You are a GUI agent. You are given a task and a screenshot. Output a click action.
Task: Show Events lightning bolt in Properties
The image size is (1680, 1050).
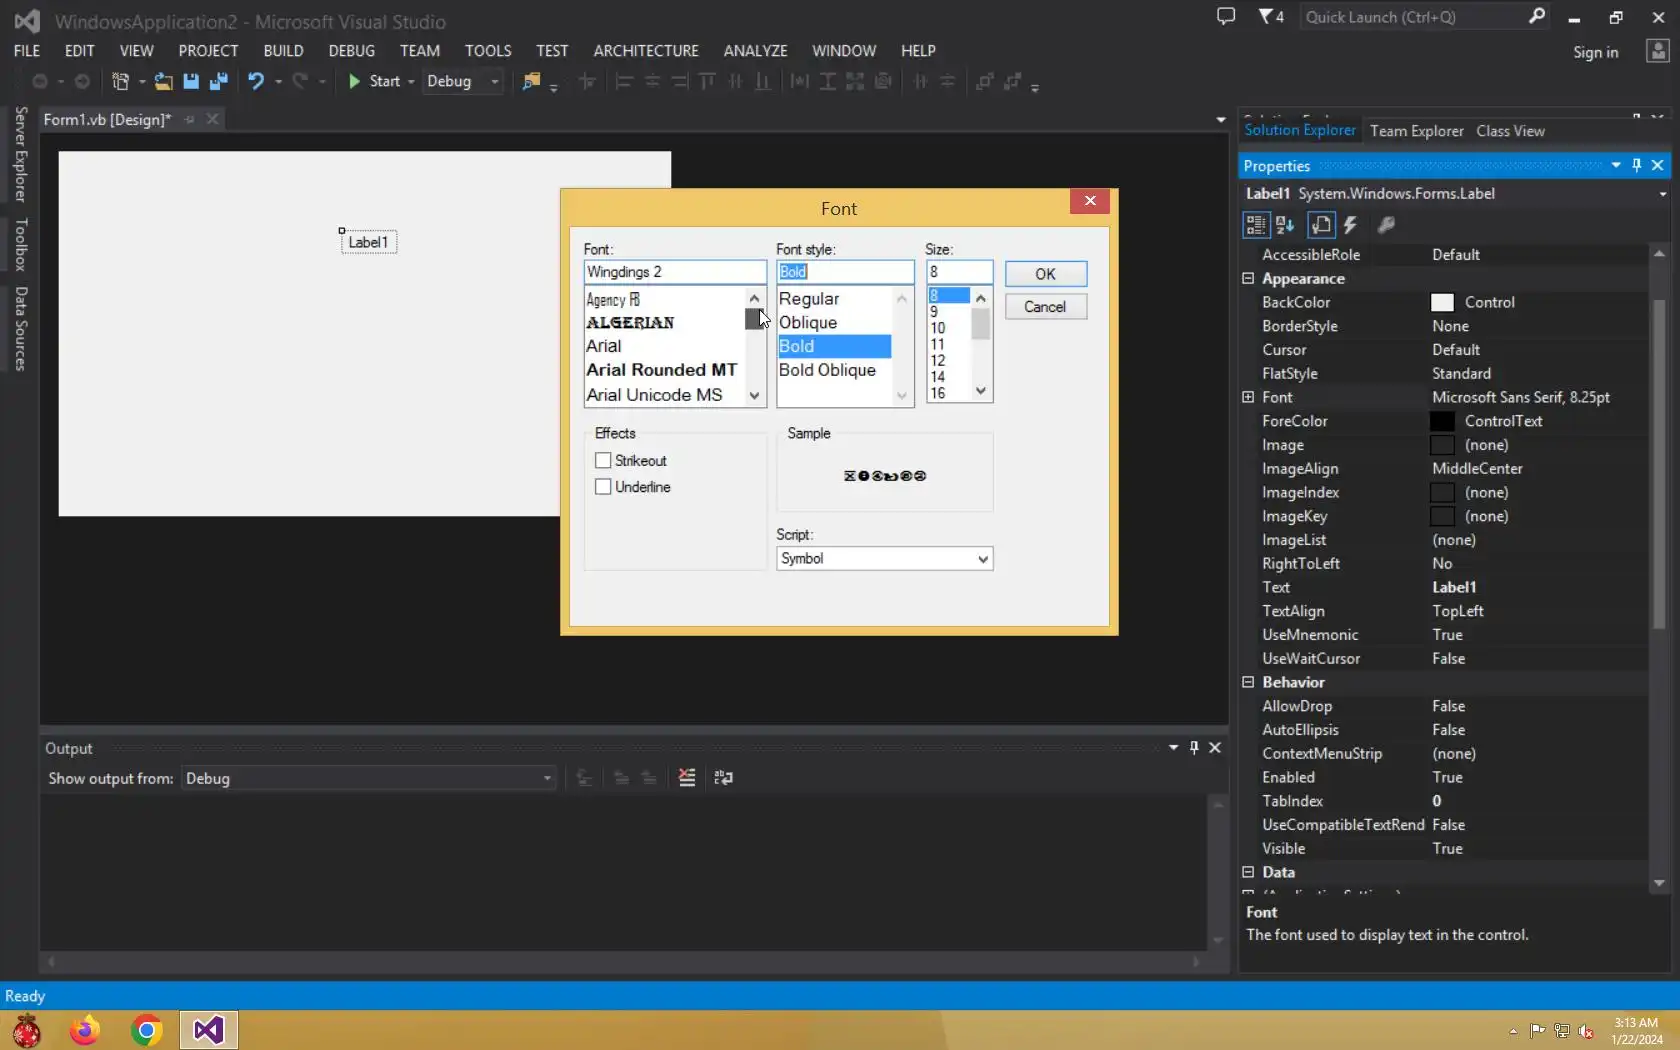(1351, 225)
